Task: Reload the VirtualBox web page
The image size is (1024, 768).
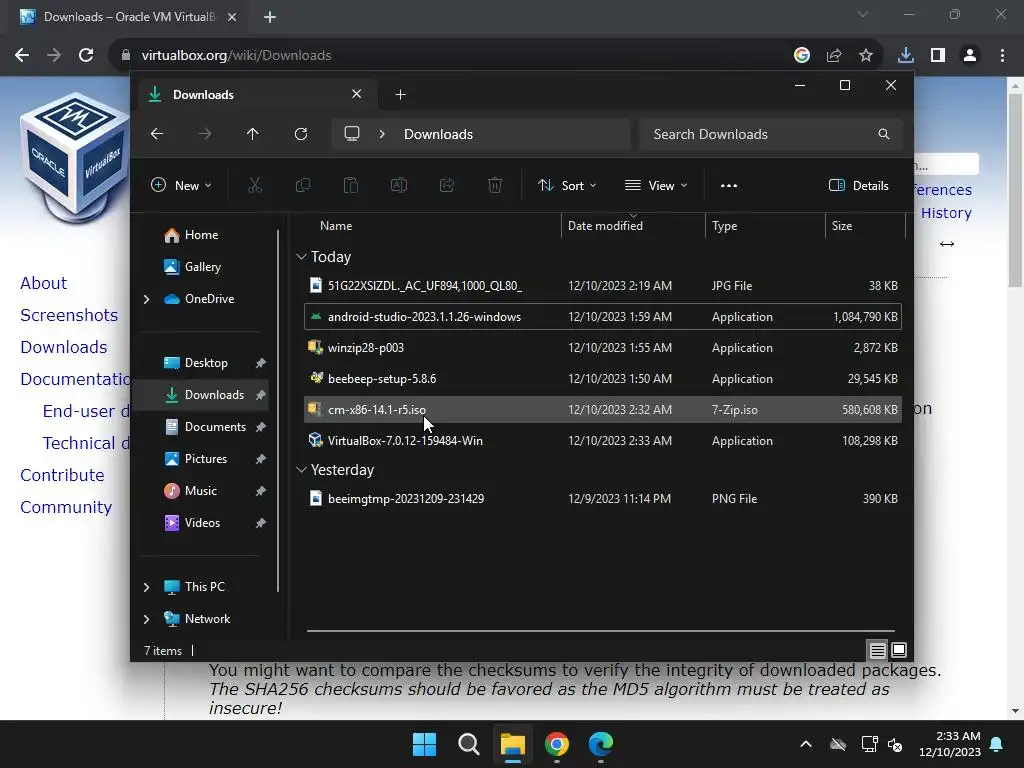Action: [x=86, y=56]
